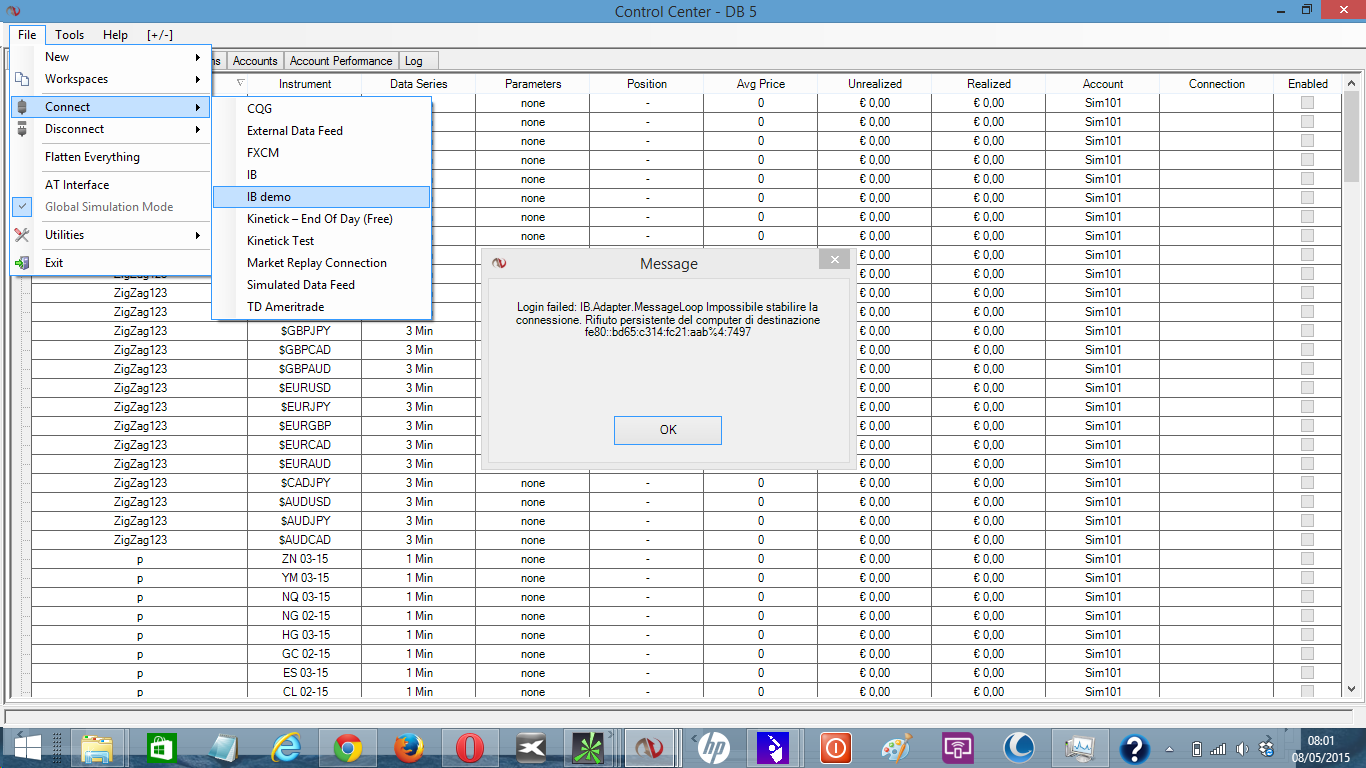This screenshot has width=1366, height=768.
Task: Click the Exit door icon in File menu
Action: 22,263
